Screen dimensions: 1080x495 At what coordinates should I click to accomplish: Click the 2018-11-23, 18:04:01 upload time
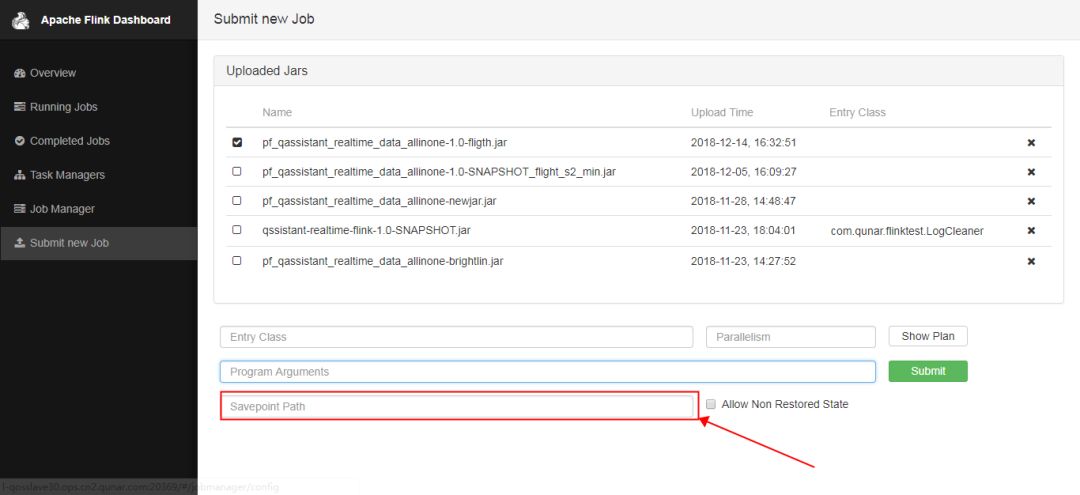tap(743, 230)
